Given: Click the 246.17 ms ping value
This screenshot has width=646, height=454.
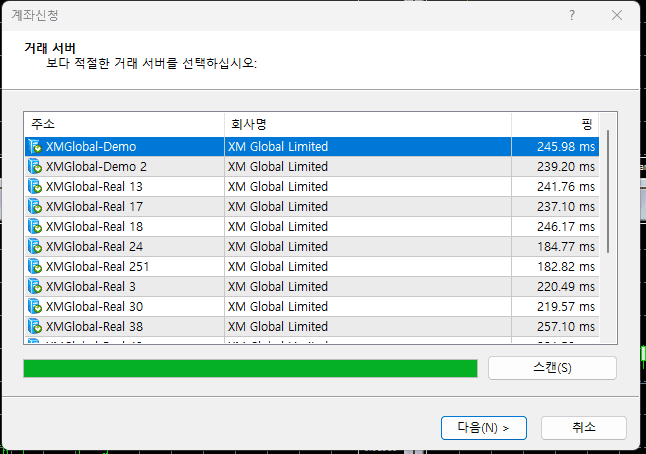Looking at the screenshot, I should click(x=566, y=227).
